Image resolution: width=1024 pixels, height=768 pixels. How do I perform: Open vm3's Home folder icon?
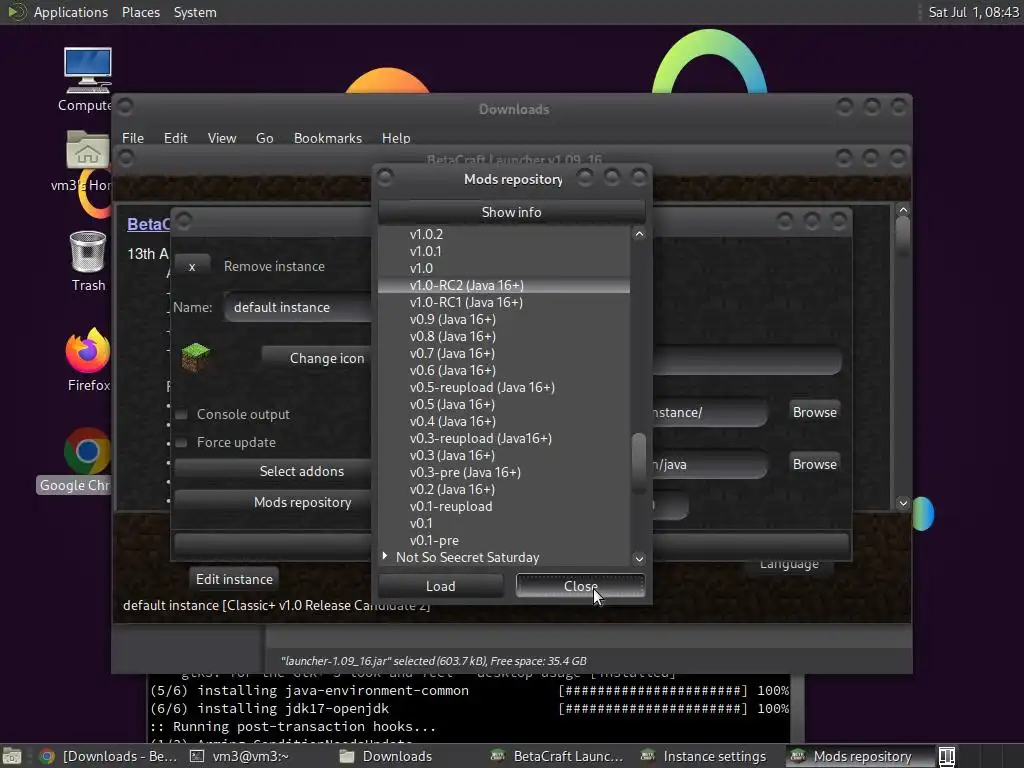[88, 150]
